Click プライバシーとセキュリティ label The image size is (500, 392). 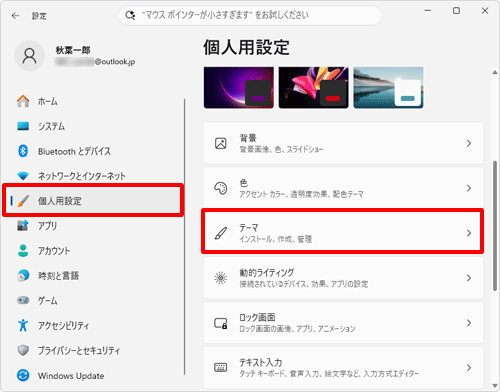click(79, 351)
